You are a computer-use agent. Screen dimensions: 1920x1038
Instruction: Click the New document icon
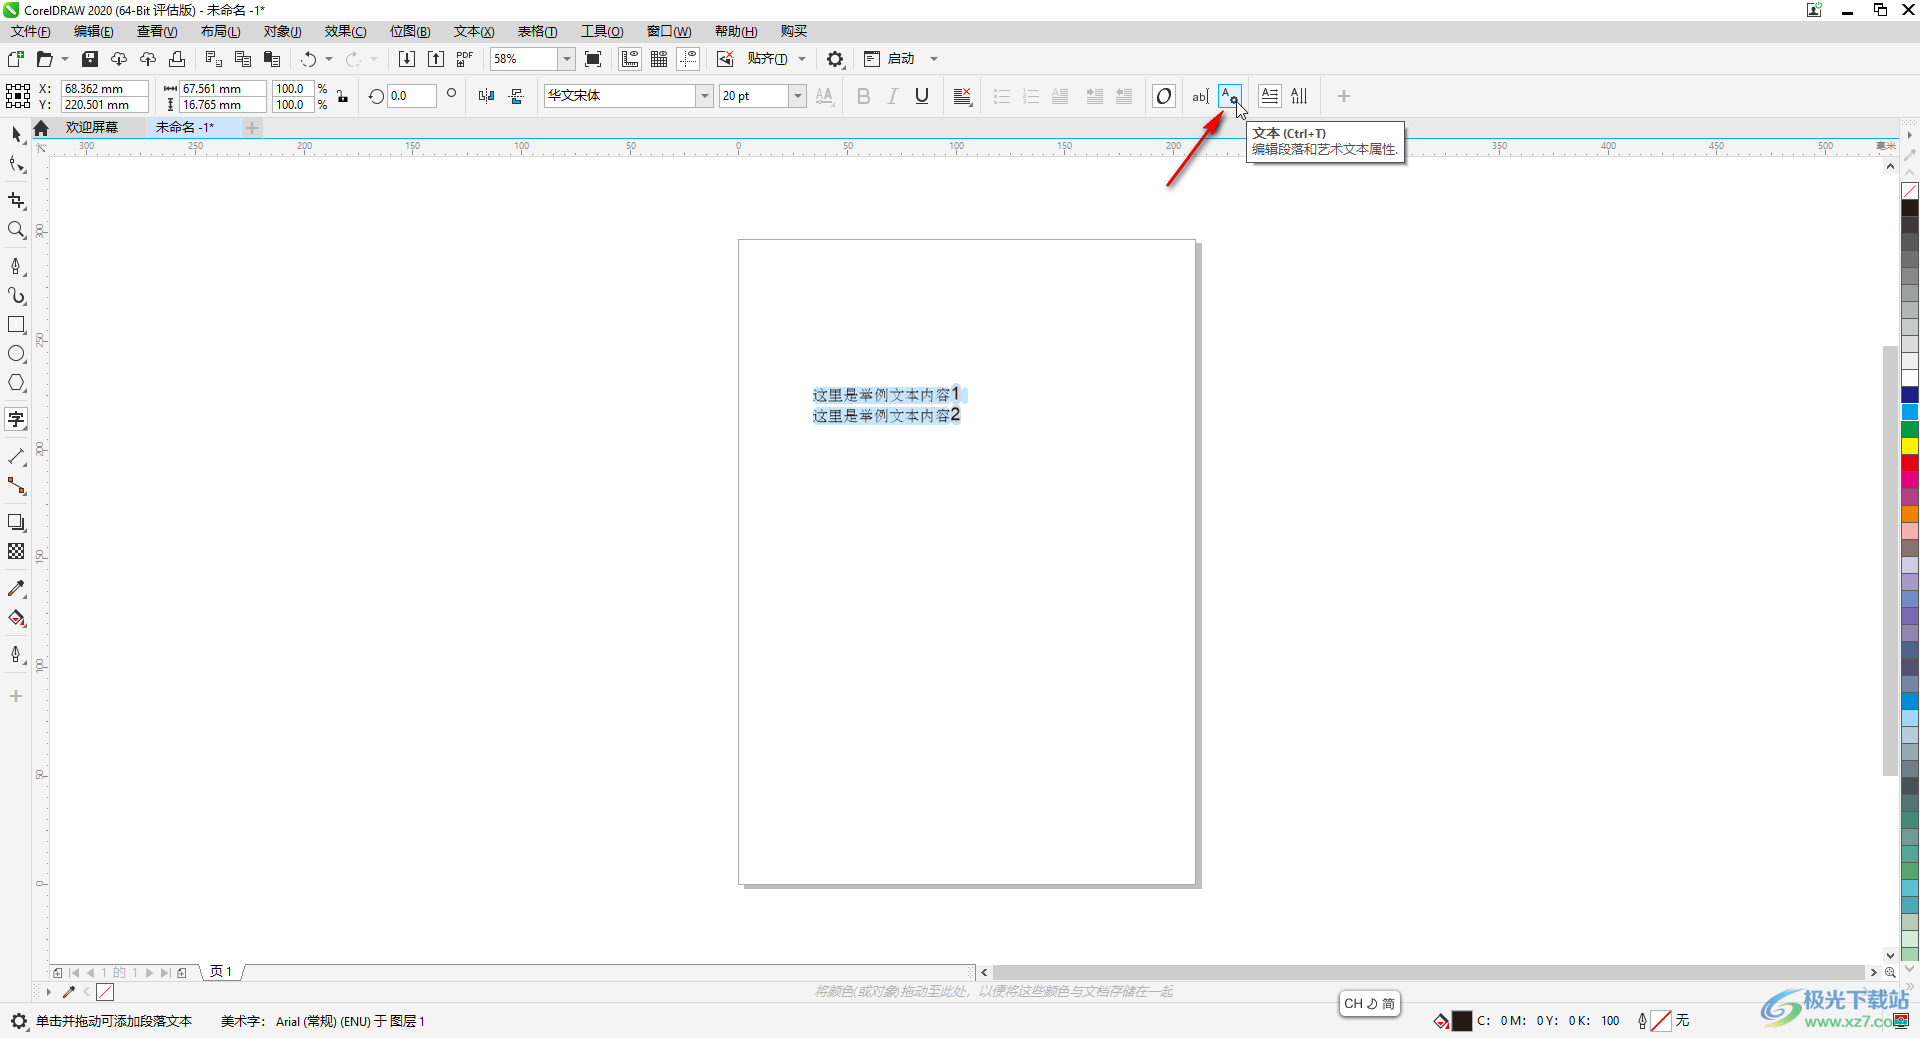[x=16, y=59]
